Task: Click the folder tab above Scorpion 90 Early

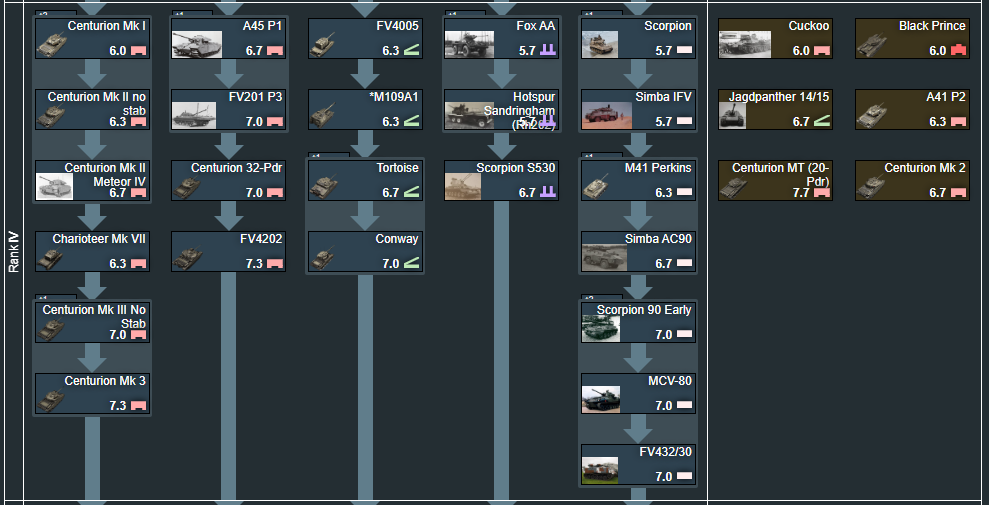Action: point(604,298)
